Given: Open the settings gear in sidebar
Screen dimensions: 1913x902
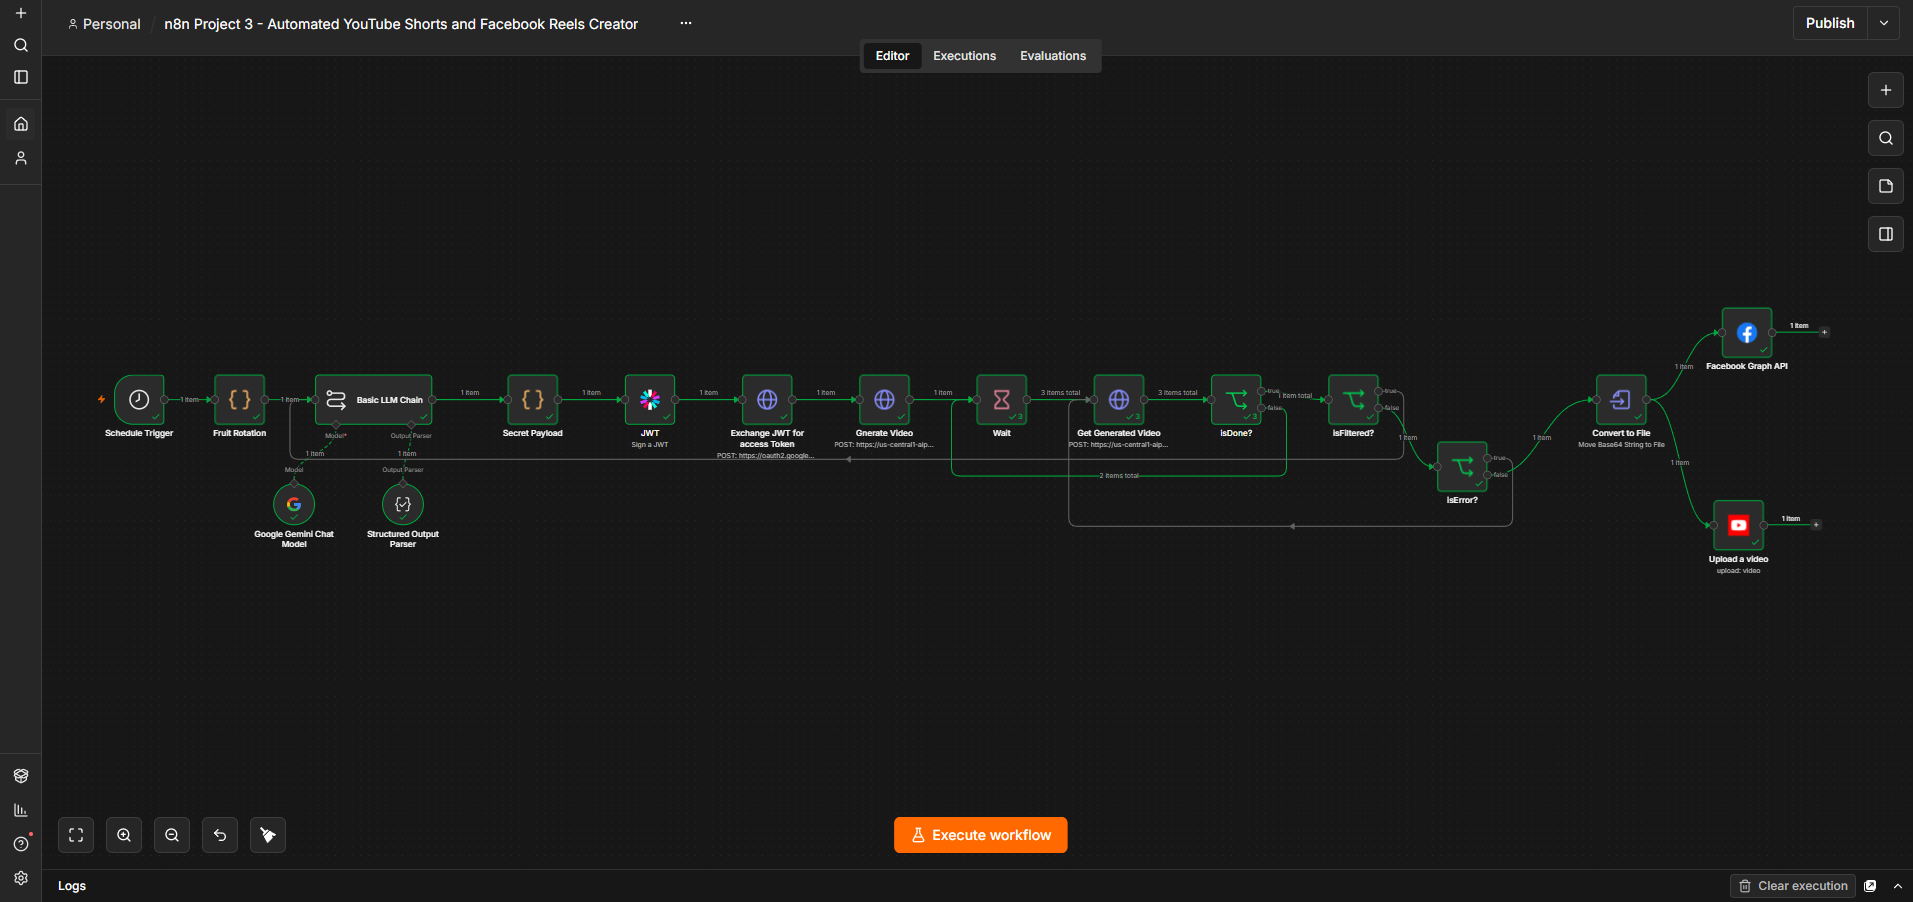Looking at the screenshot, I should [x=21, y=878].
